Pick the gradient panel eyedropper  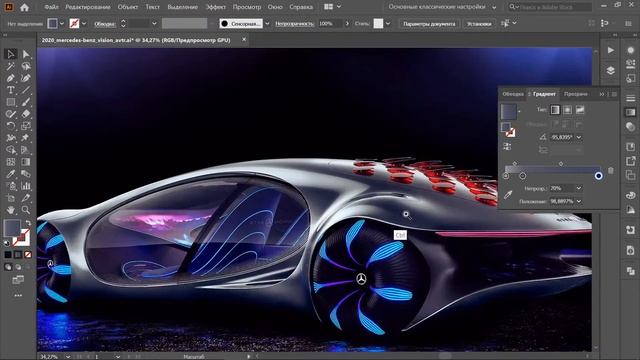[508, 195]
